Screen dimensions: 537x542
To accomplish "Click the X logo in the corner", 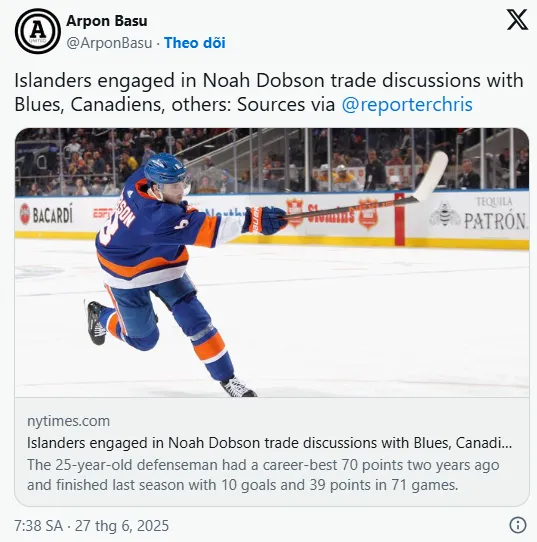I will [x=517, y=20].
